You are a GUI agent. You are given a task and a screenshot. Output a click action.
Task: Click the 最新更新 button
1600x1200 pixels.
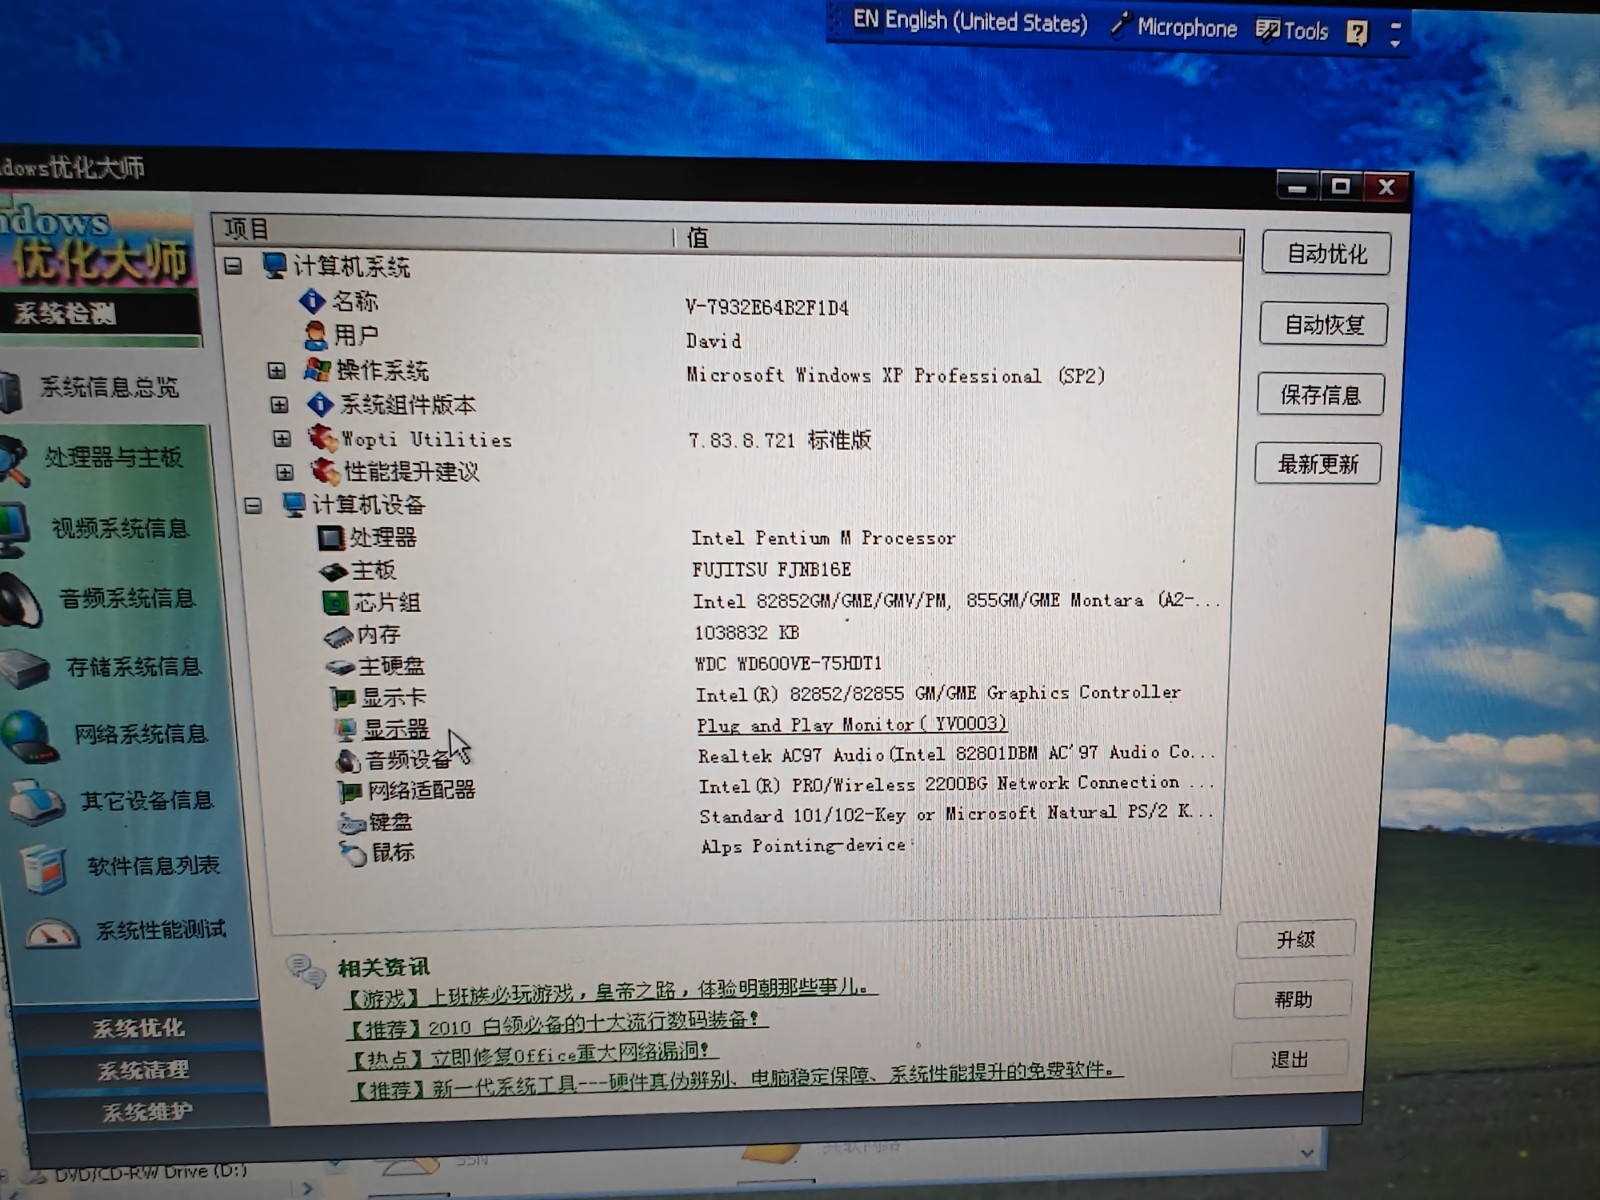[1318, 464]
